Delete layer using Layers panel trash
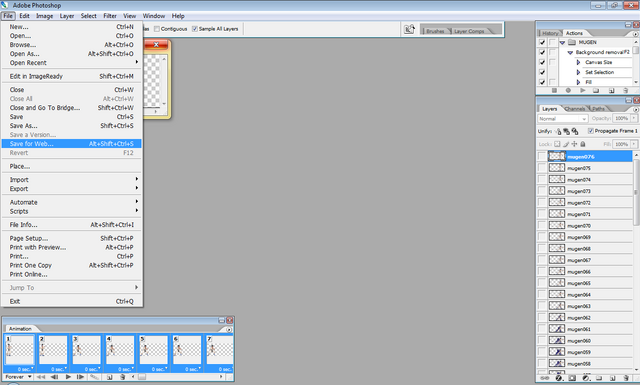Screen dimensions: 640x385 pyautogui.click(x=625, y=378)
